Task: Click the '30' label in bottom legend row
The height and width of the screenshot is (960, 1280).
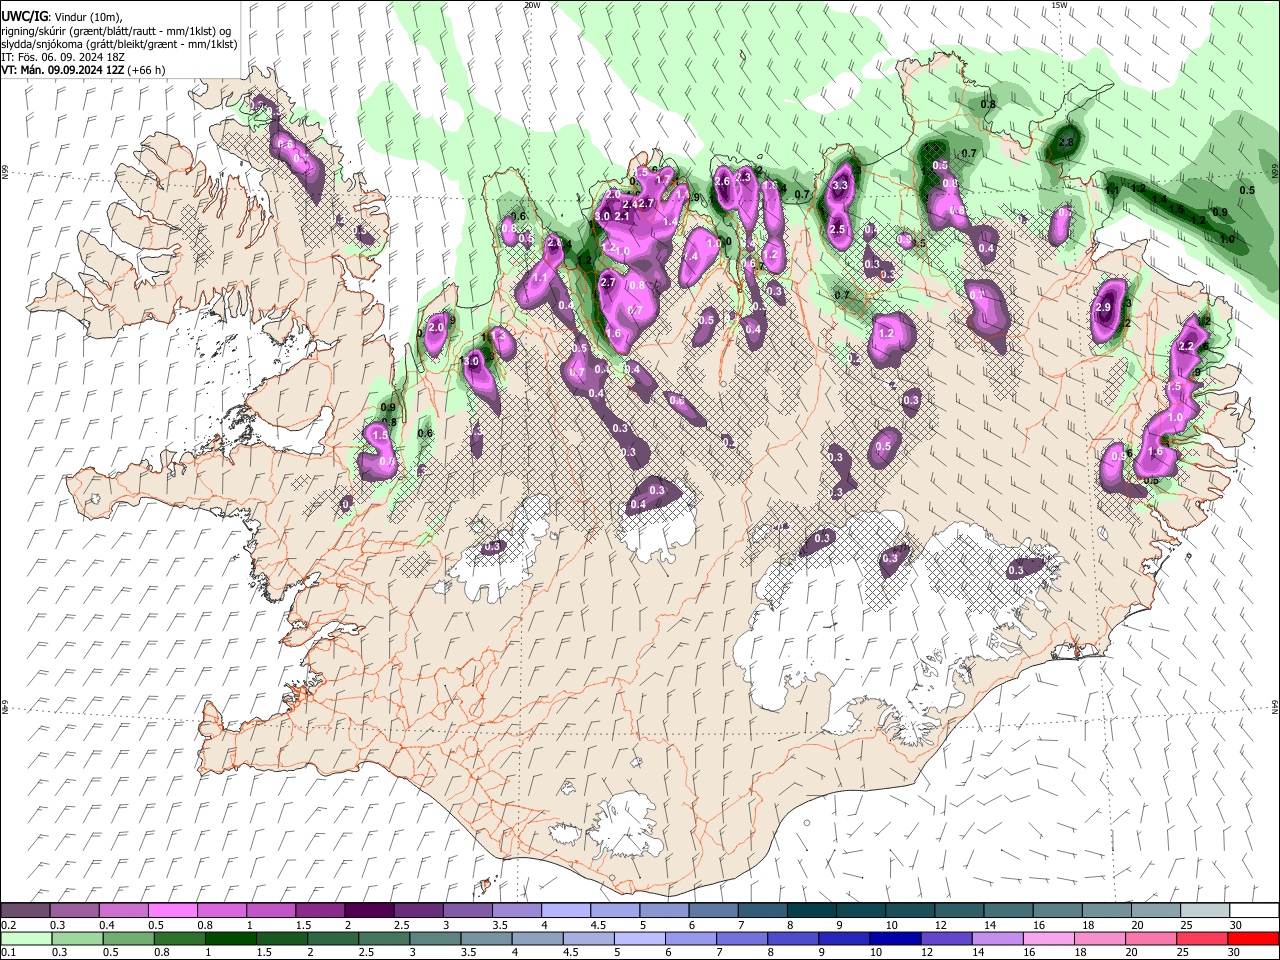Action: pyautogui.click(x=1236, y=952)
